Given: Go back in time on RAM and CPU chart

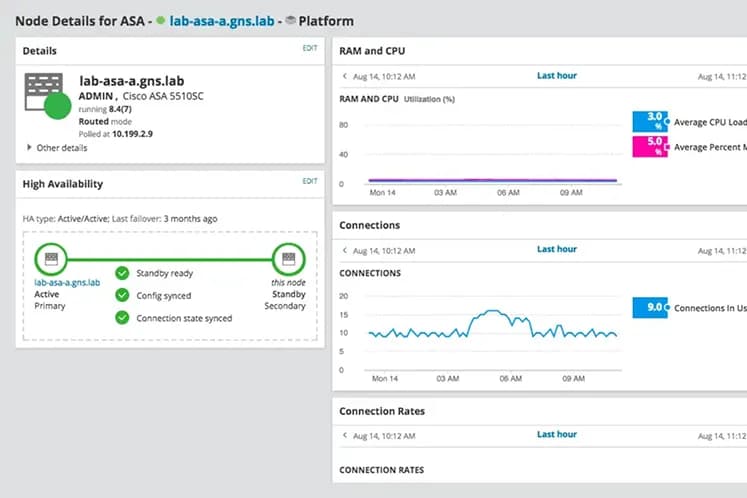Looking at the screenshot, I should click(x=344, y=76).
